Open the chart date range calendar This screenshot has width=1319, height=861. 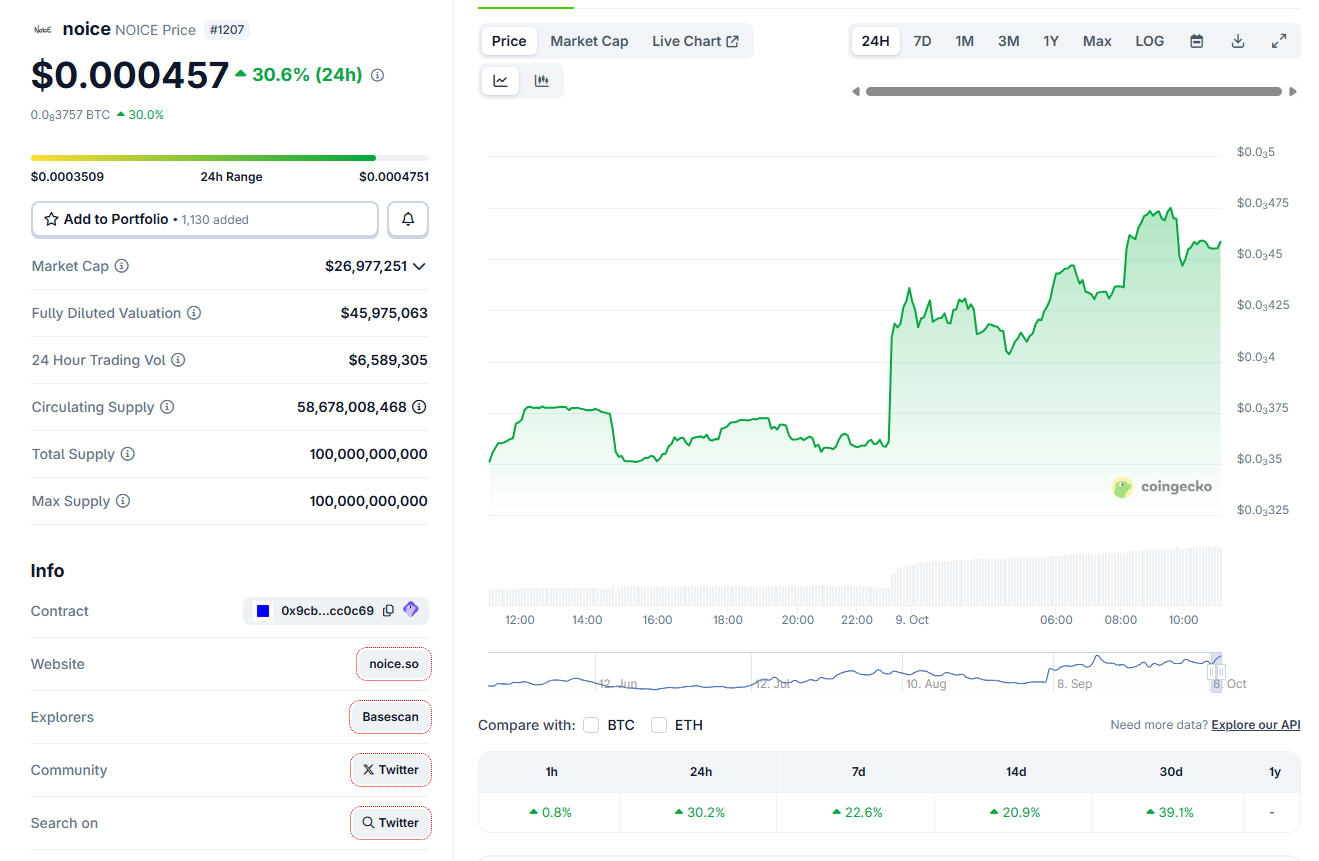point(1196,41)
